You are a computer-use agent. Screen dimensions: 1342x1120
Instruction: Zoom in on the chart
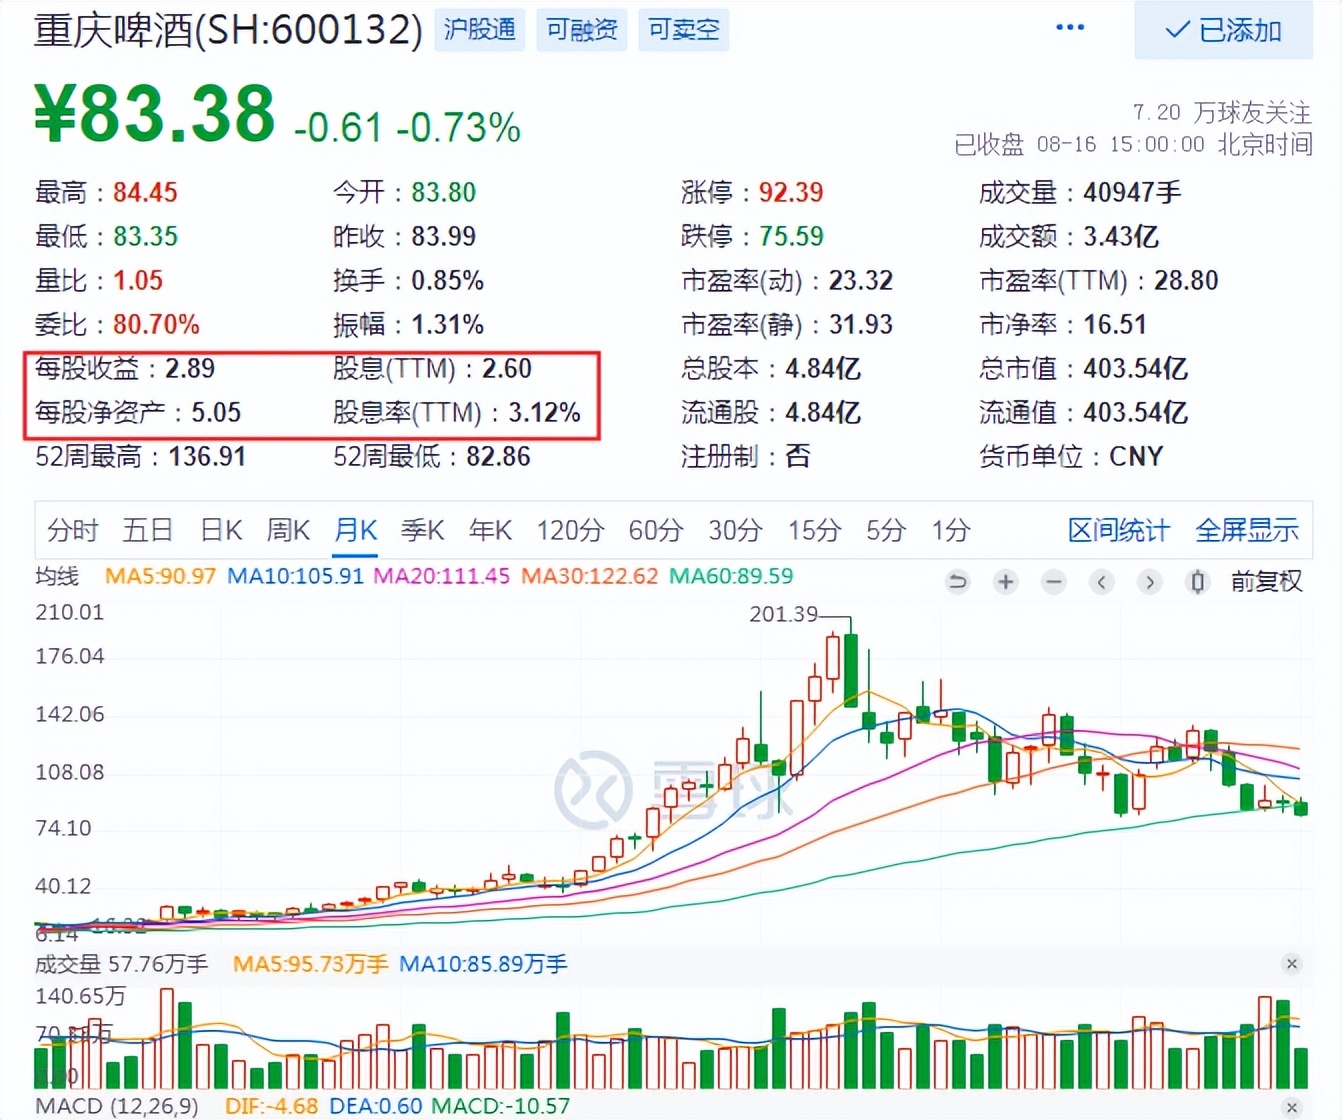pos(1005,581)
